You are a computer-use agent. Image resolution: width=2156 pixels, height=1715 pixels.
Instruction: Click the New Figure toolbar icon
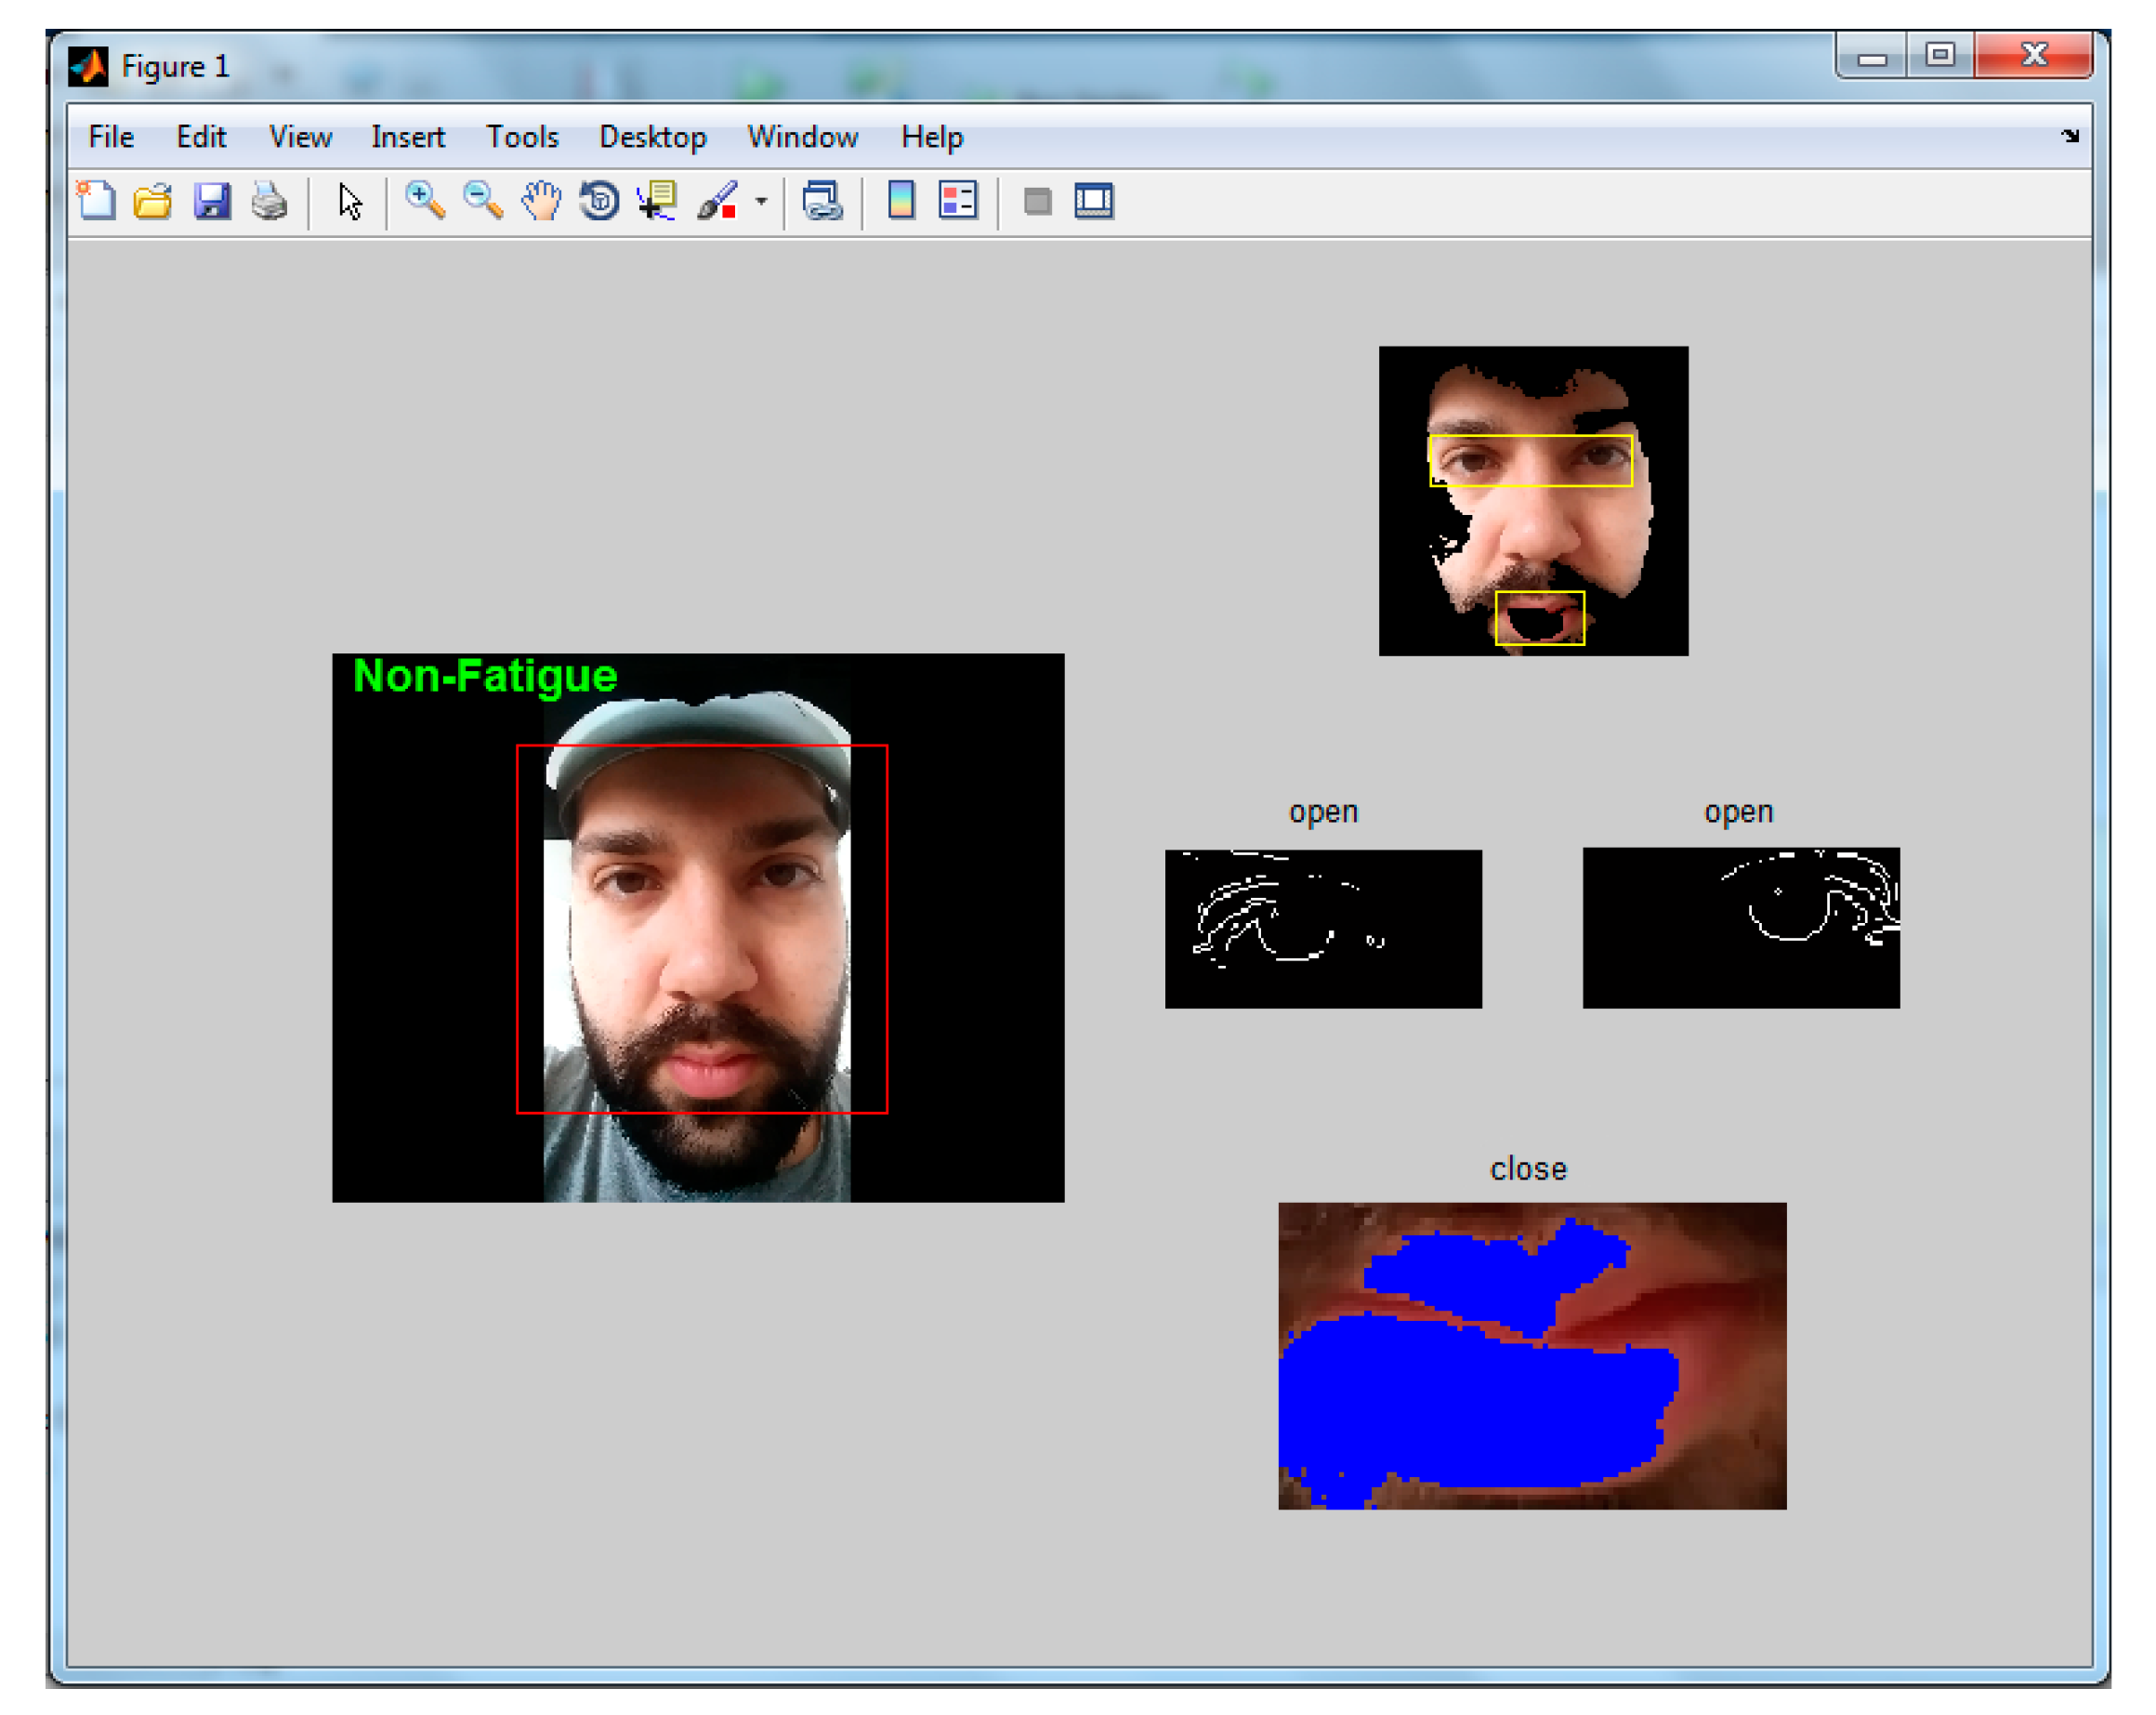[97, 201]
